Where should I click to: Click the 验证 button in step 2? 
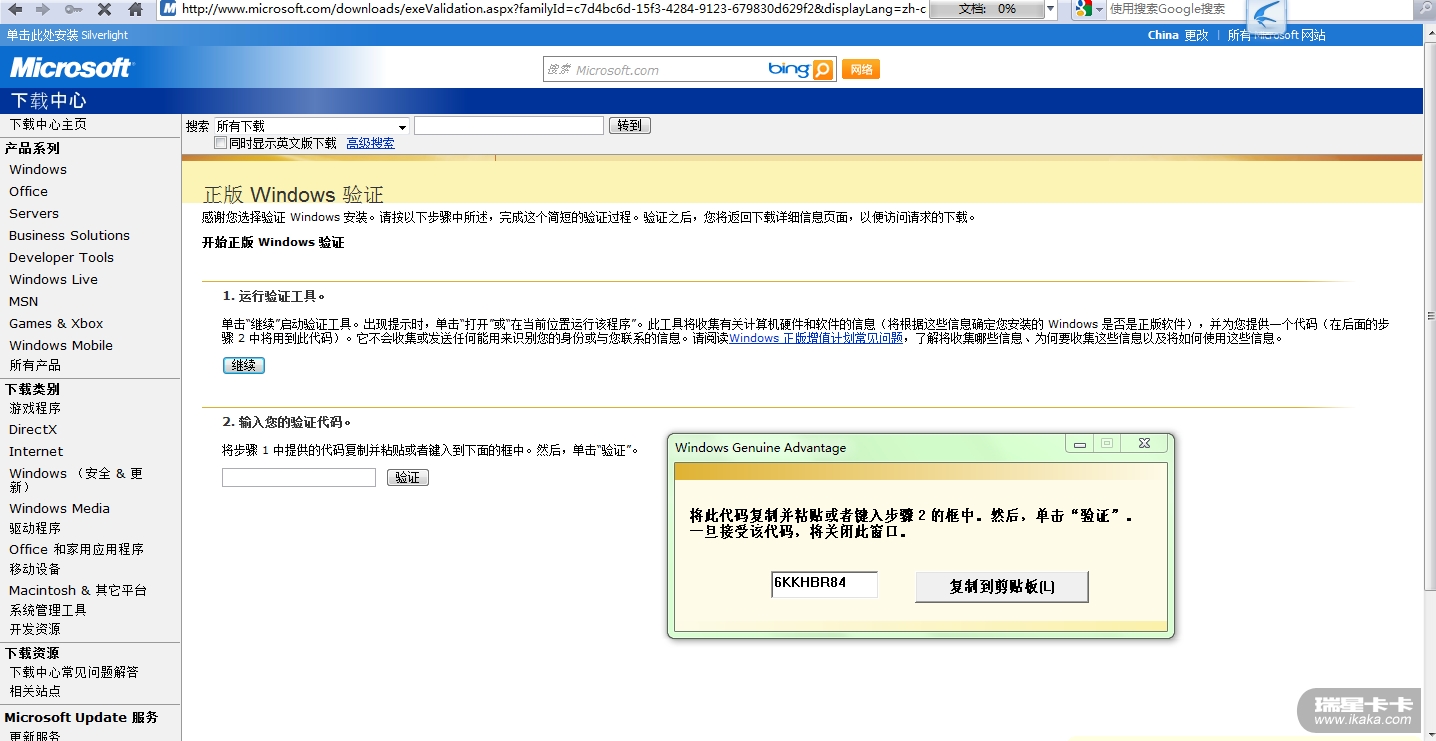[x=408, y=478]
